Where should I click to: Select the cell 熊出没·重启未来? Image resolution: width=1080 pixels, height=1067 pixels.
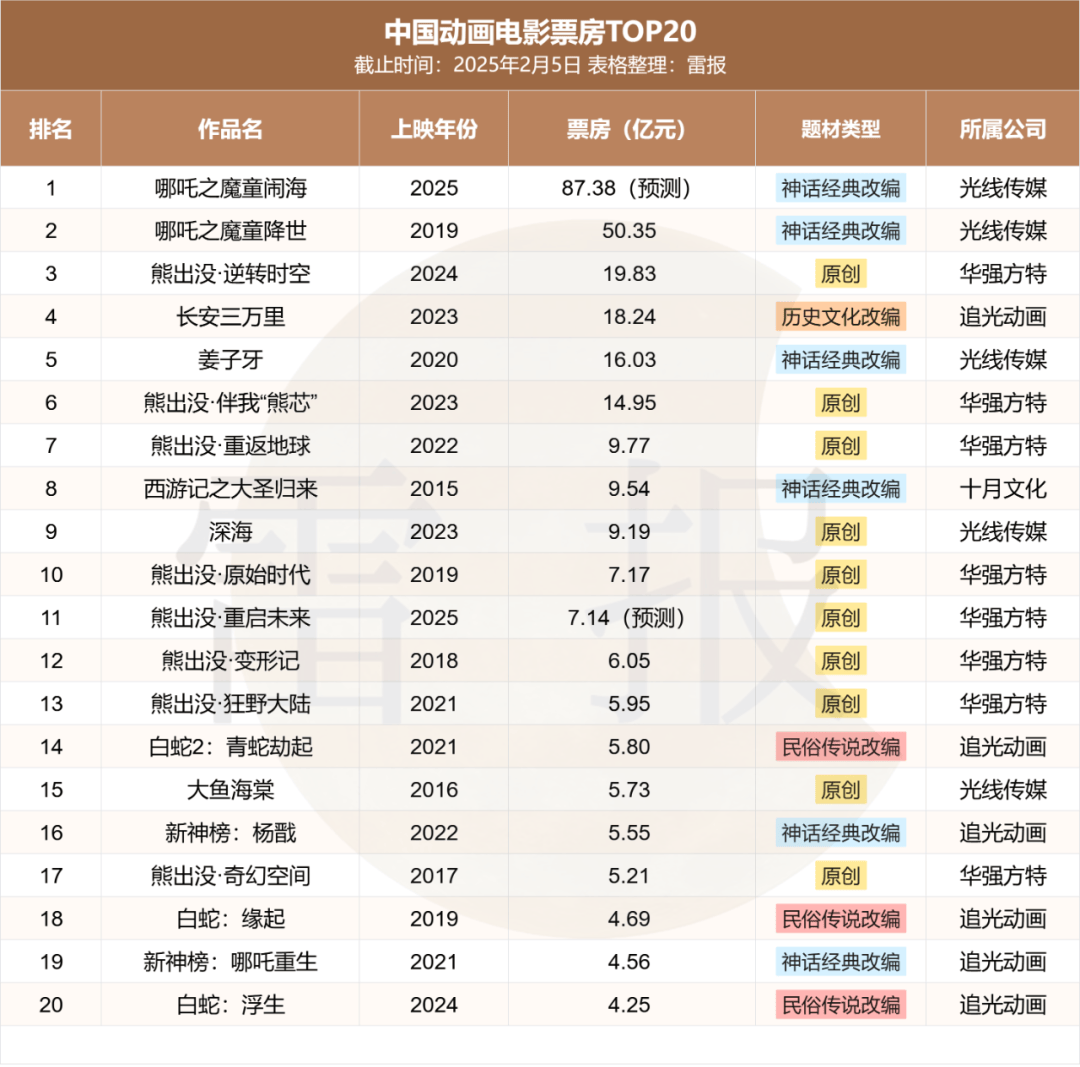point(230,618)
